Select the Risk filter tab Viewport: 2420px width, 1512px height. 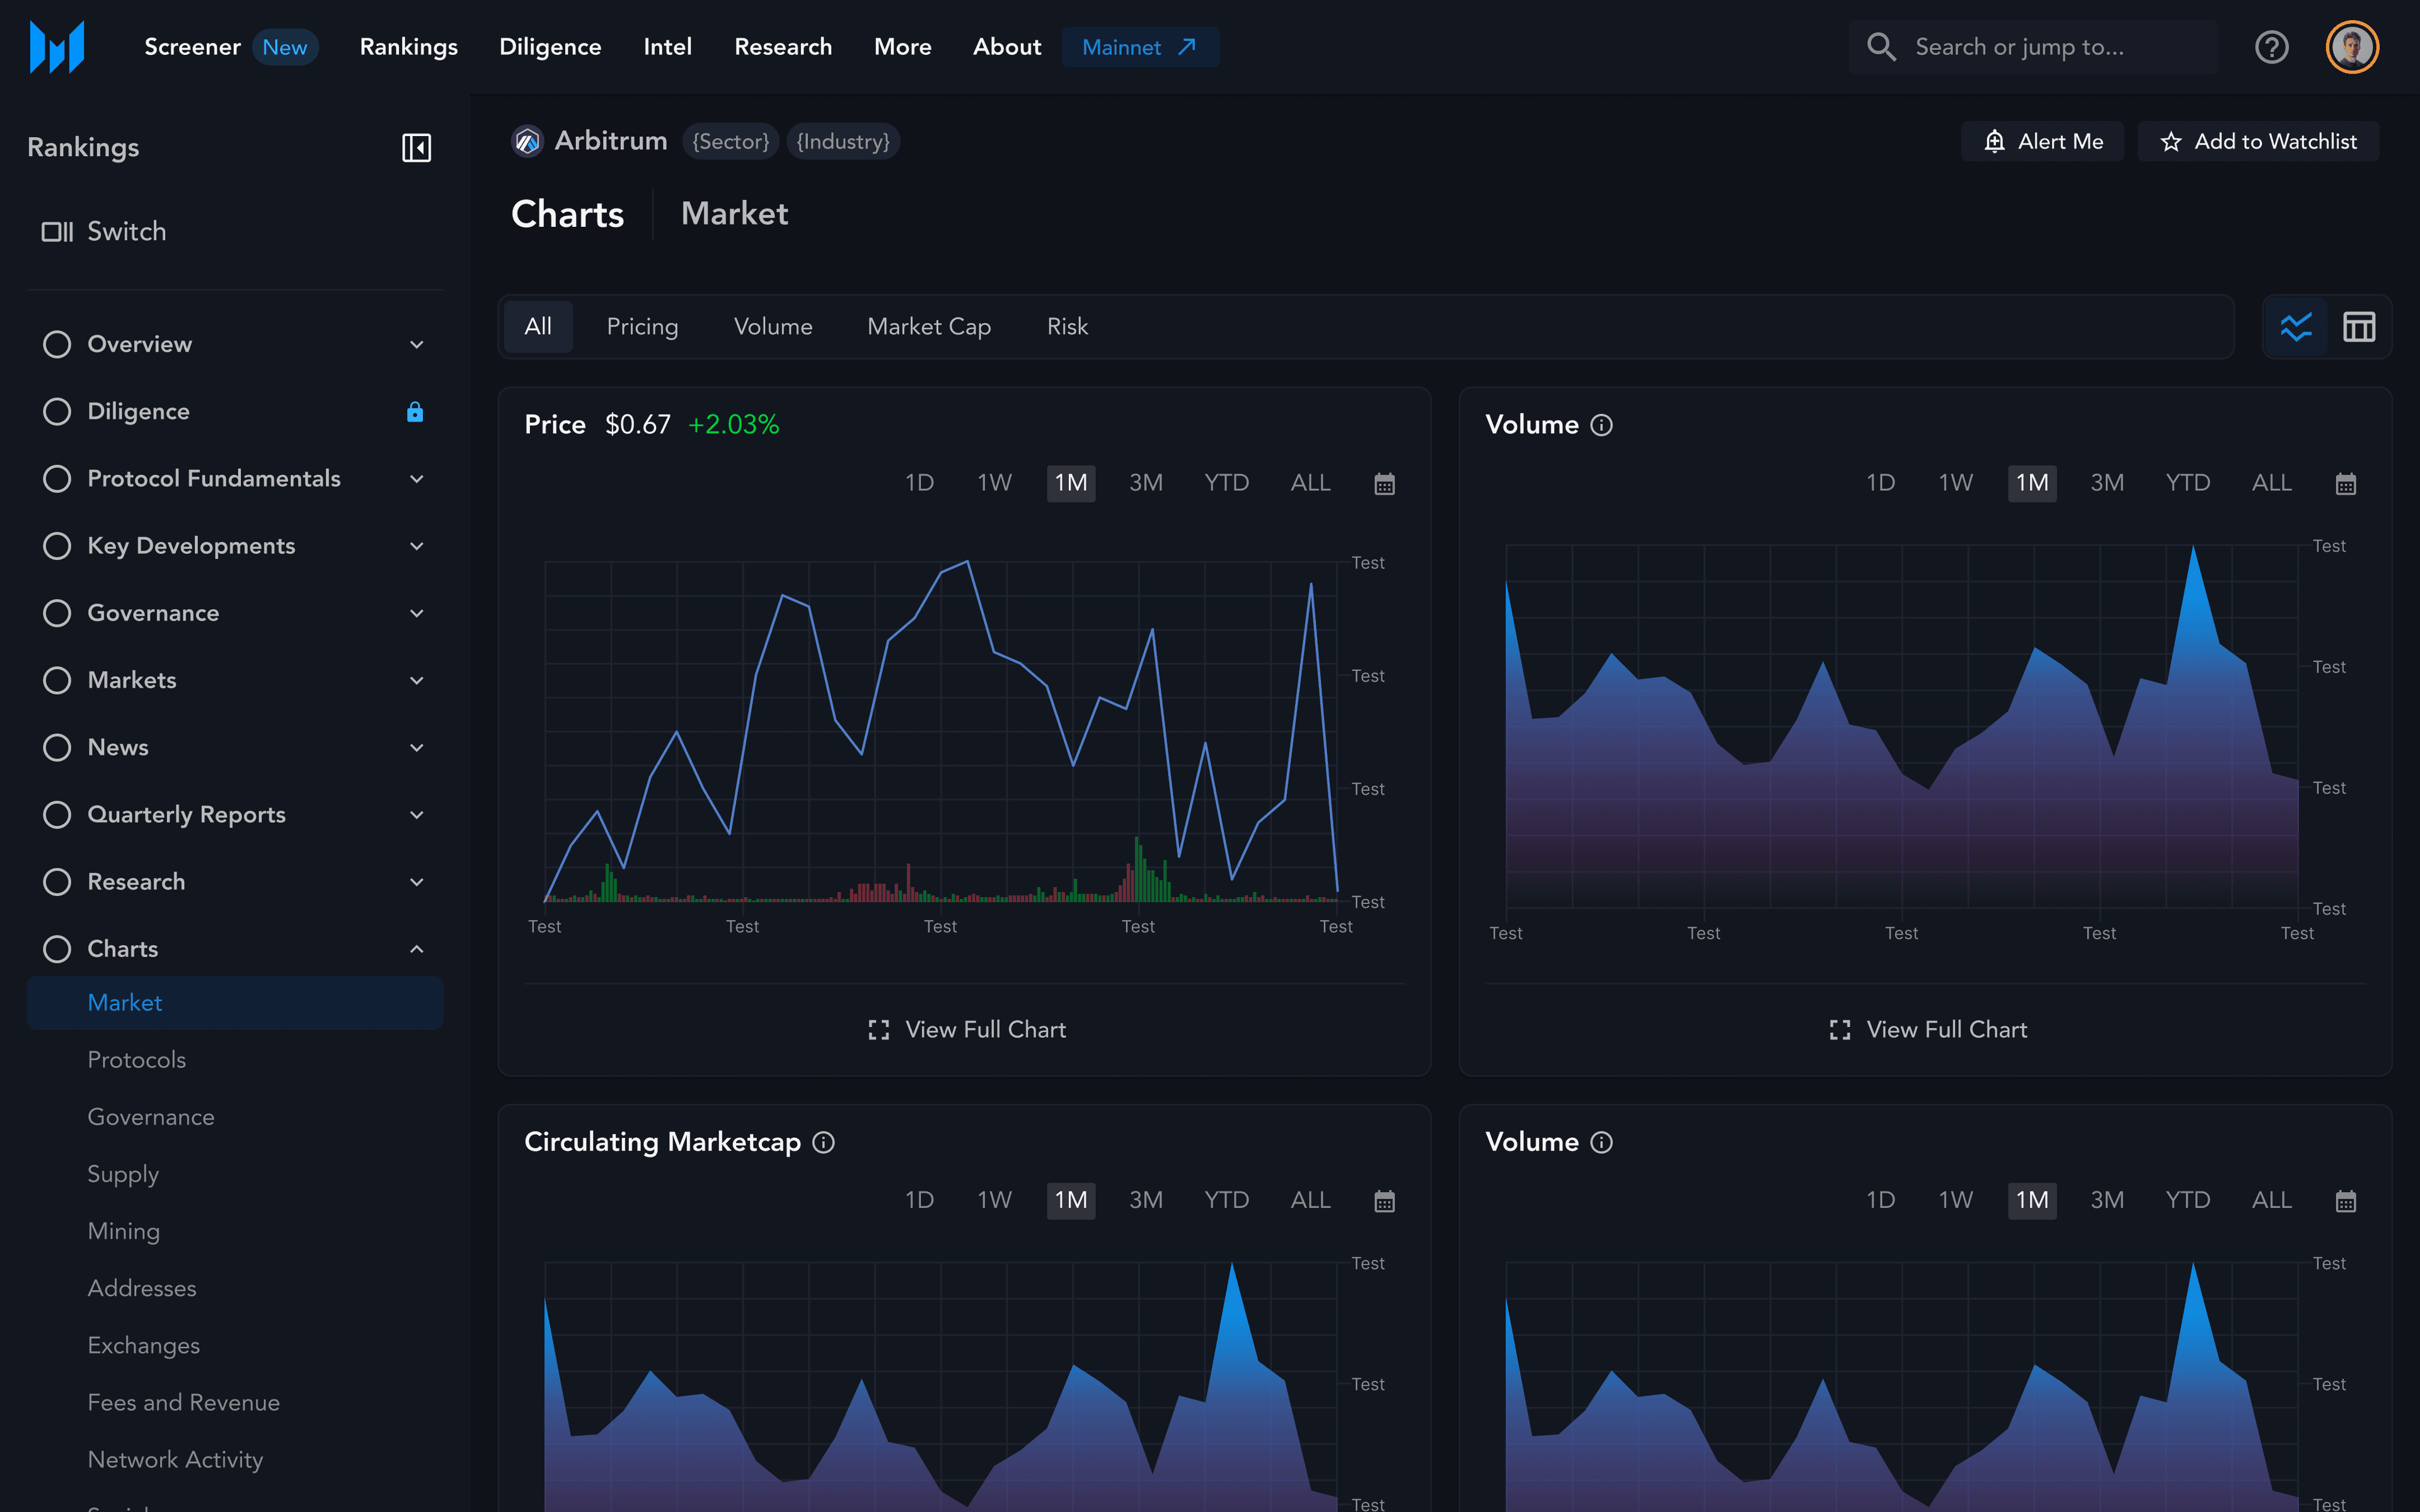[1067, 327]
